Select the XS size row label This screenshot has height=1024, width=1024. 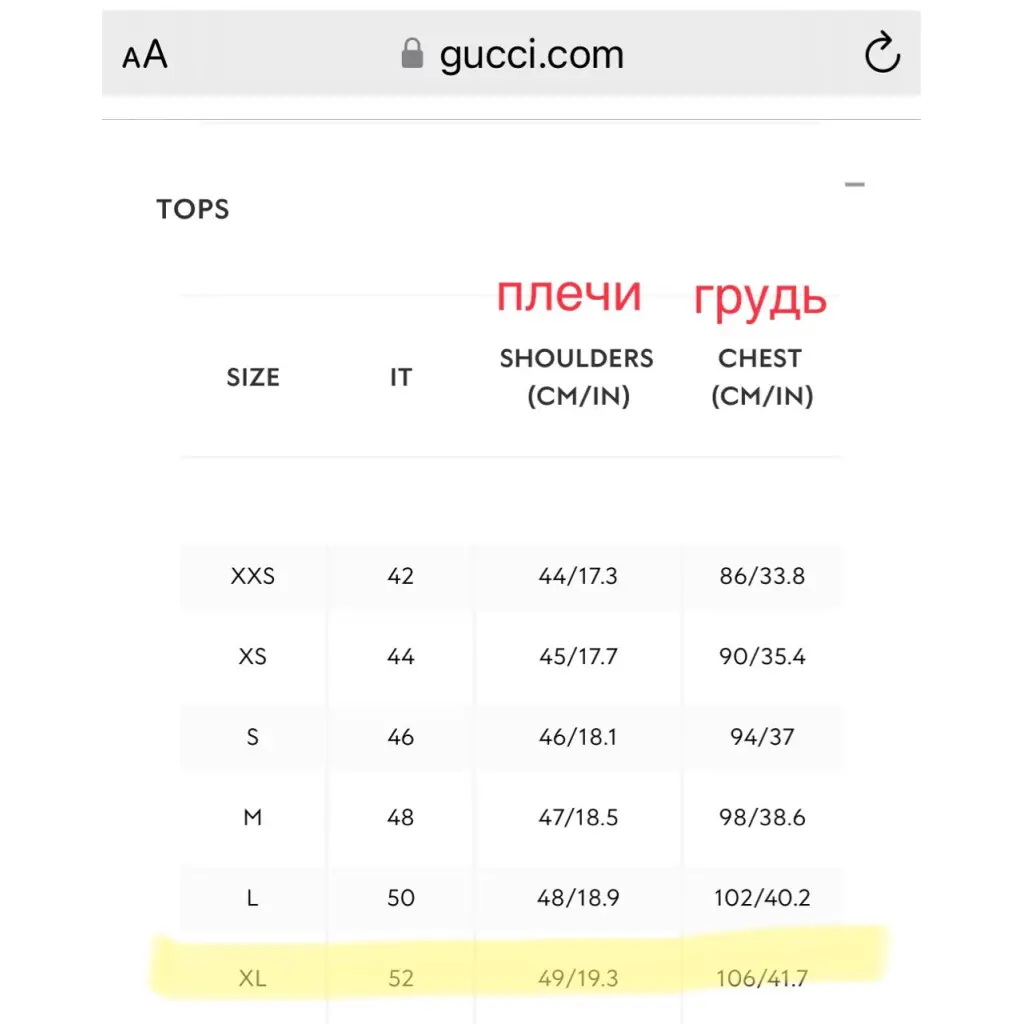click(x=253, y=656)
